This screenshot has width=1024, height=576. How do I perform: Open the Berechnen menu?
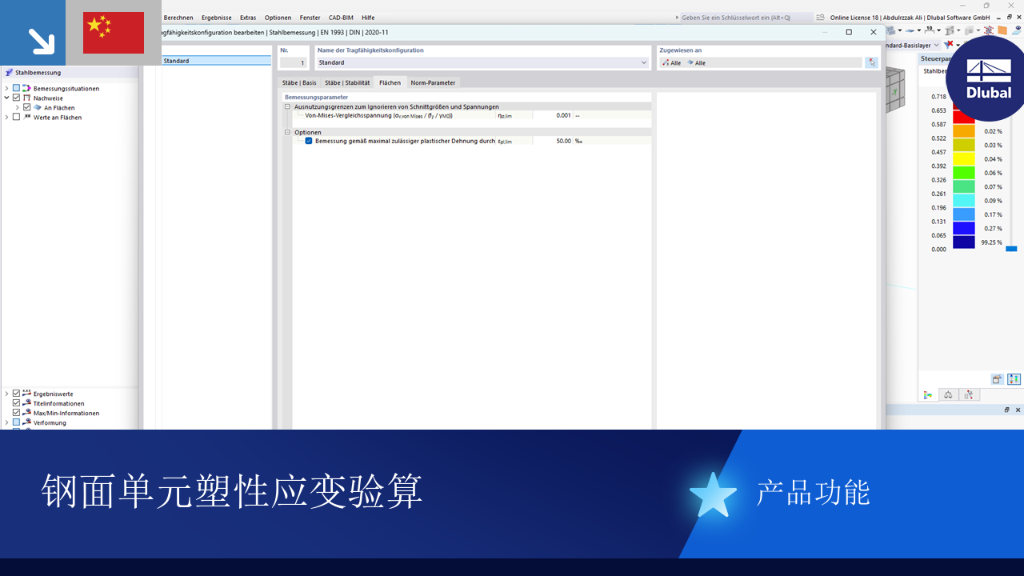[x=178, y=18]
